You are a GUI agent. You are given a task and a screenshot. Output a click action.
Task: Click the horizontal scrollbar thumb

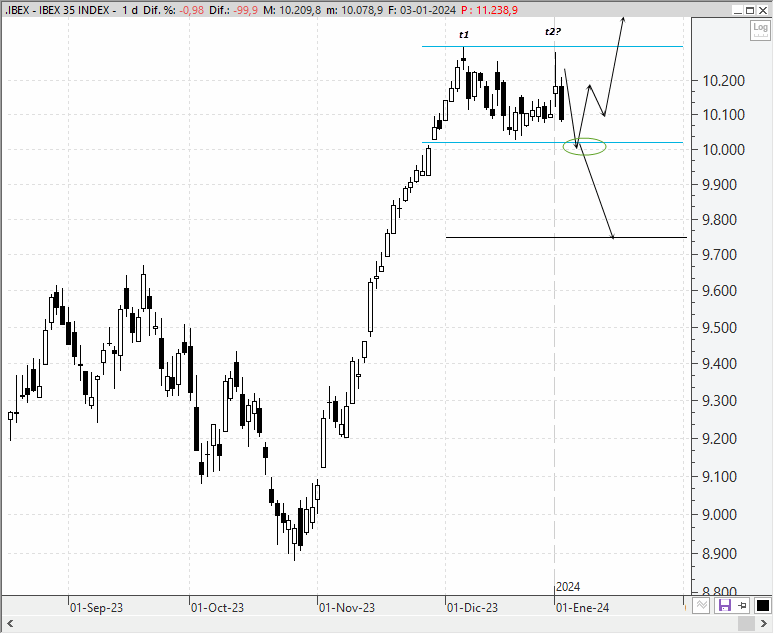click(746, 624)
